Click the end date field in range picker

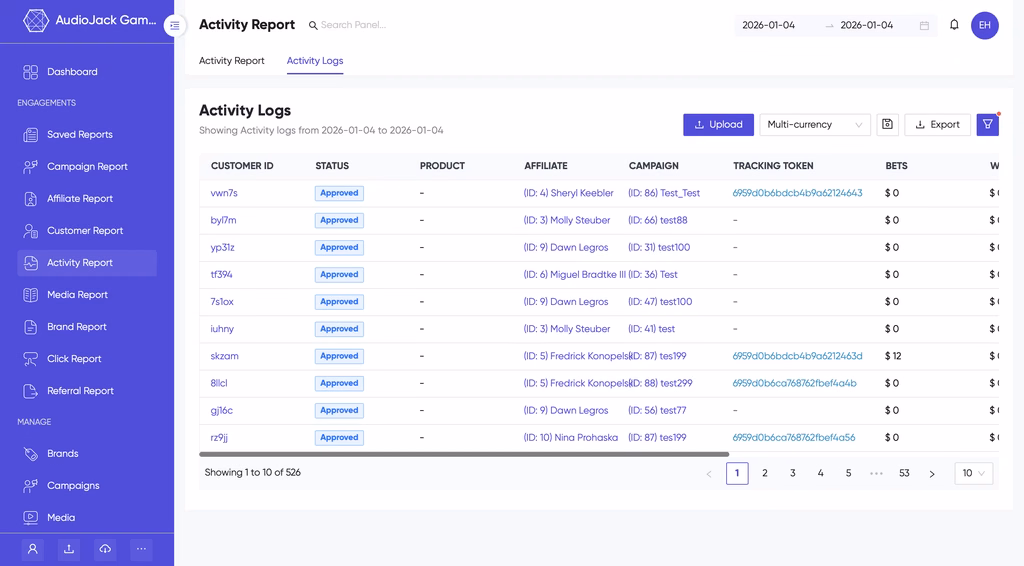point(867,25)
